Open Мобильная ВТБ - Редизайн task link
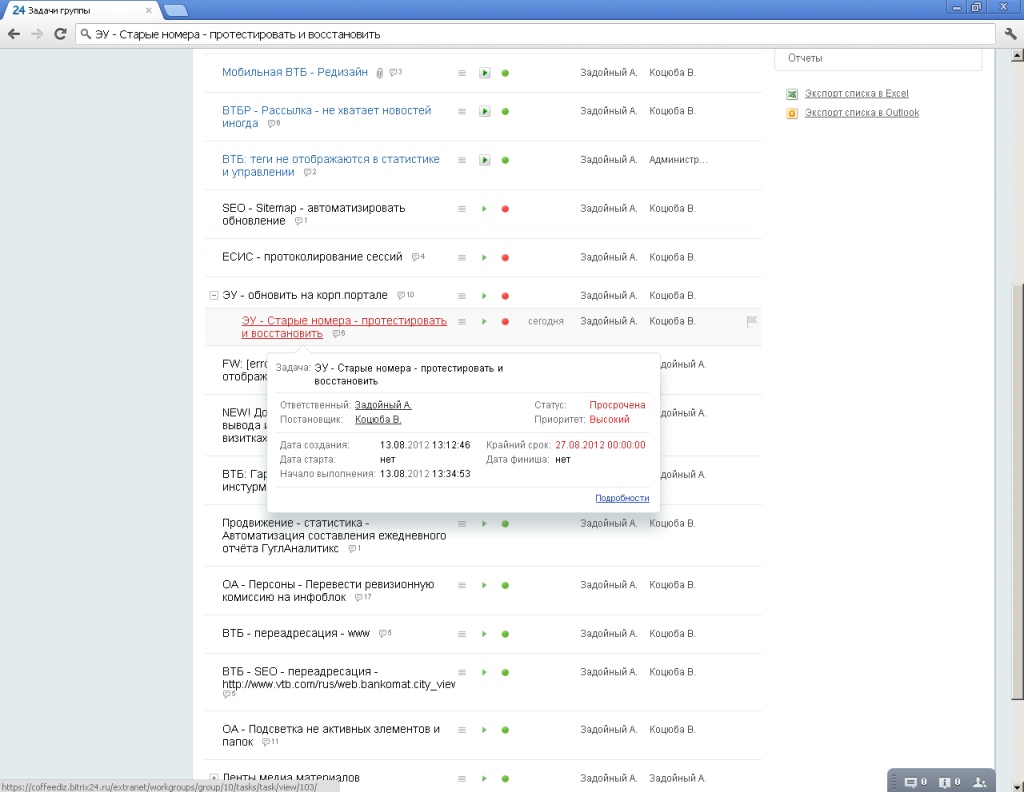This screenshot has width=1024, height=792. coord(295,72)
